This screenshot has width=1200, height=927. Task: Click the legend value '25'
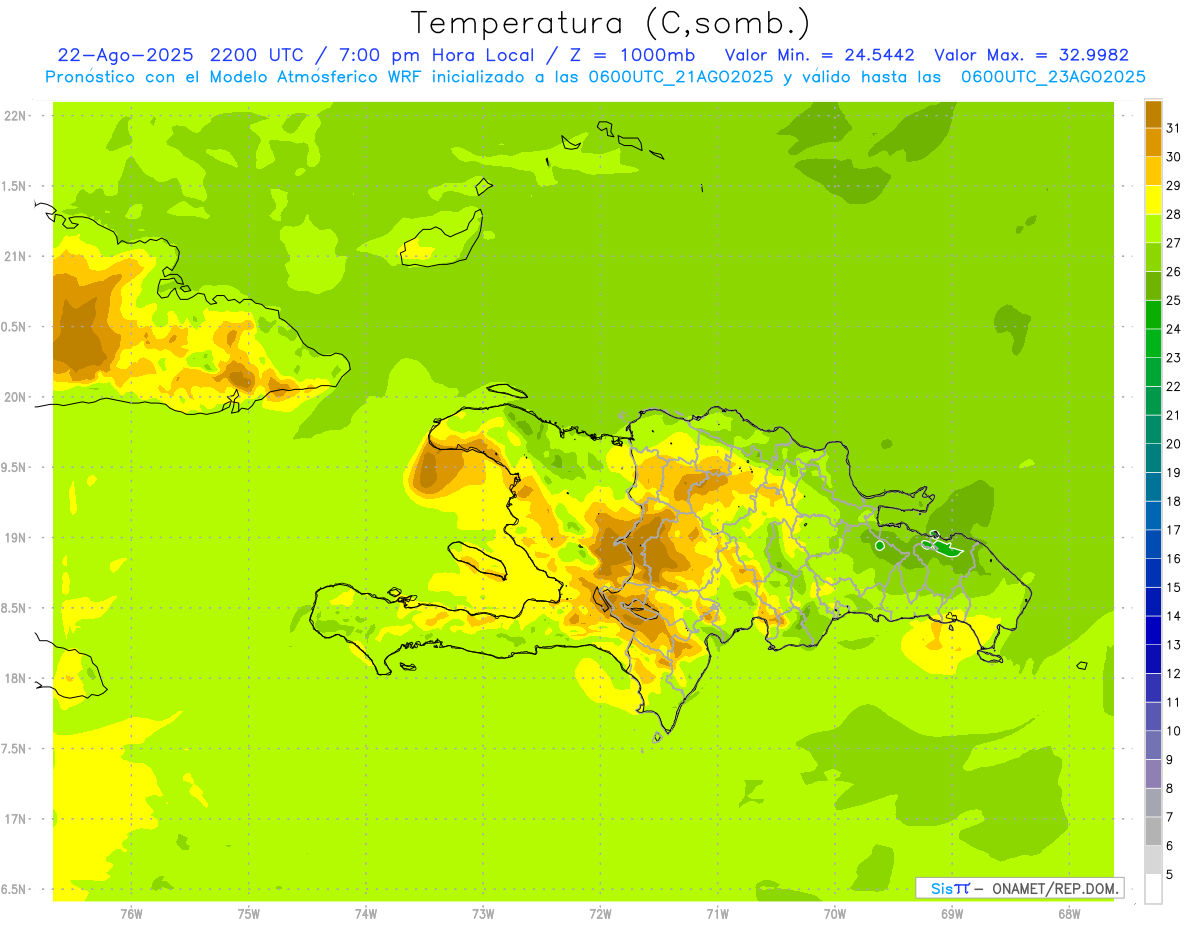pos(1173,300)
